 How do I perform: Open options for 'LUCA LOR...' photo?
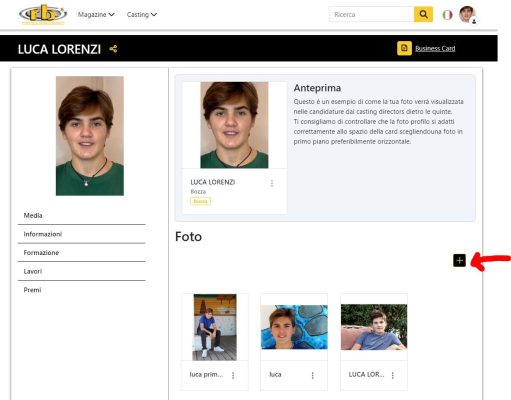click(393, 376)
